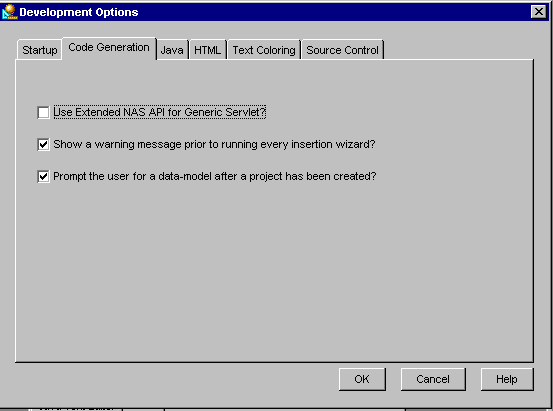The width and height of the screenshot is (553, 411).
Task: Enable the Use Extended NAS API checkbox
Action: [x=43, y=113]
